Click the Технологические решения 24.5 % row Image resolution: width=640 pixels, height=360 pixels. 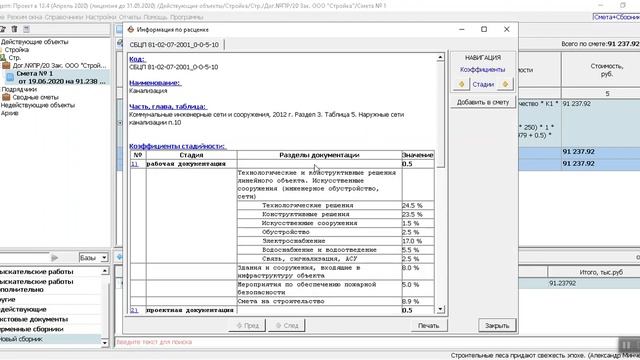click(x=336, y=205)
